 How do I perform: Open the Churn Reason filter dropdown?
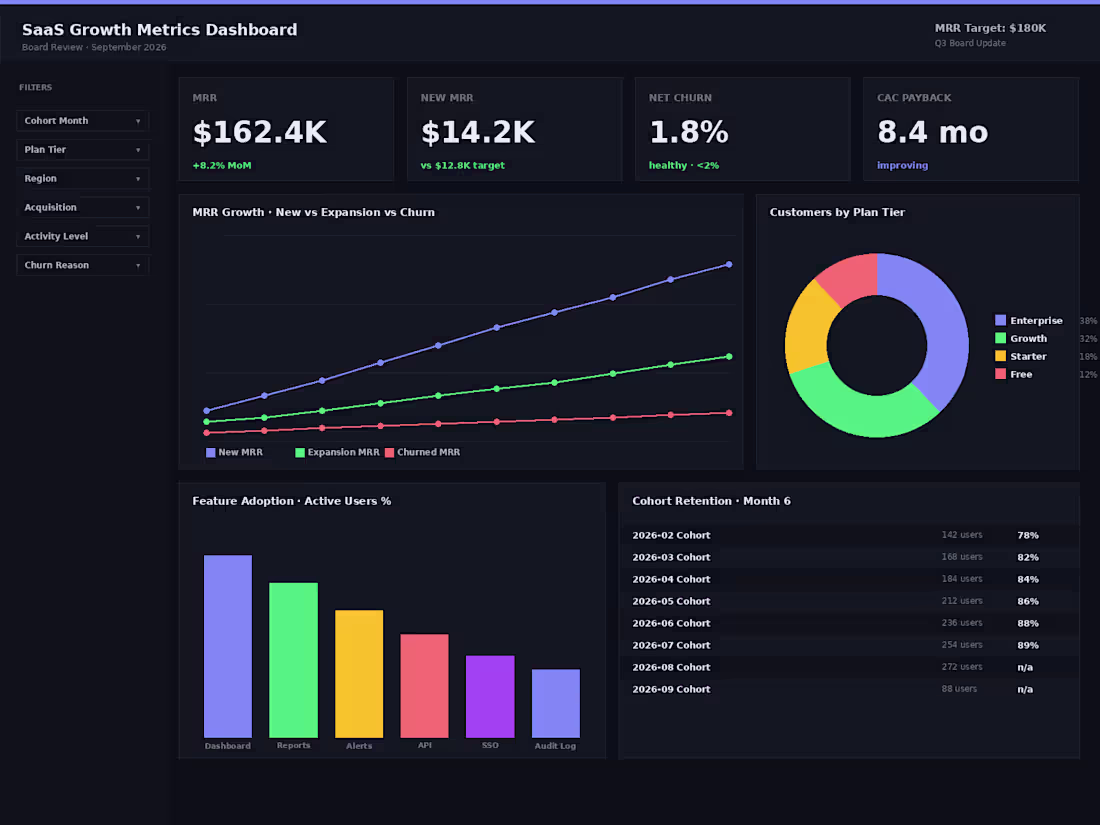pos(82,264)
